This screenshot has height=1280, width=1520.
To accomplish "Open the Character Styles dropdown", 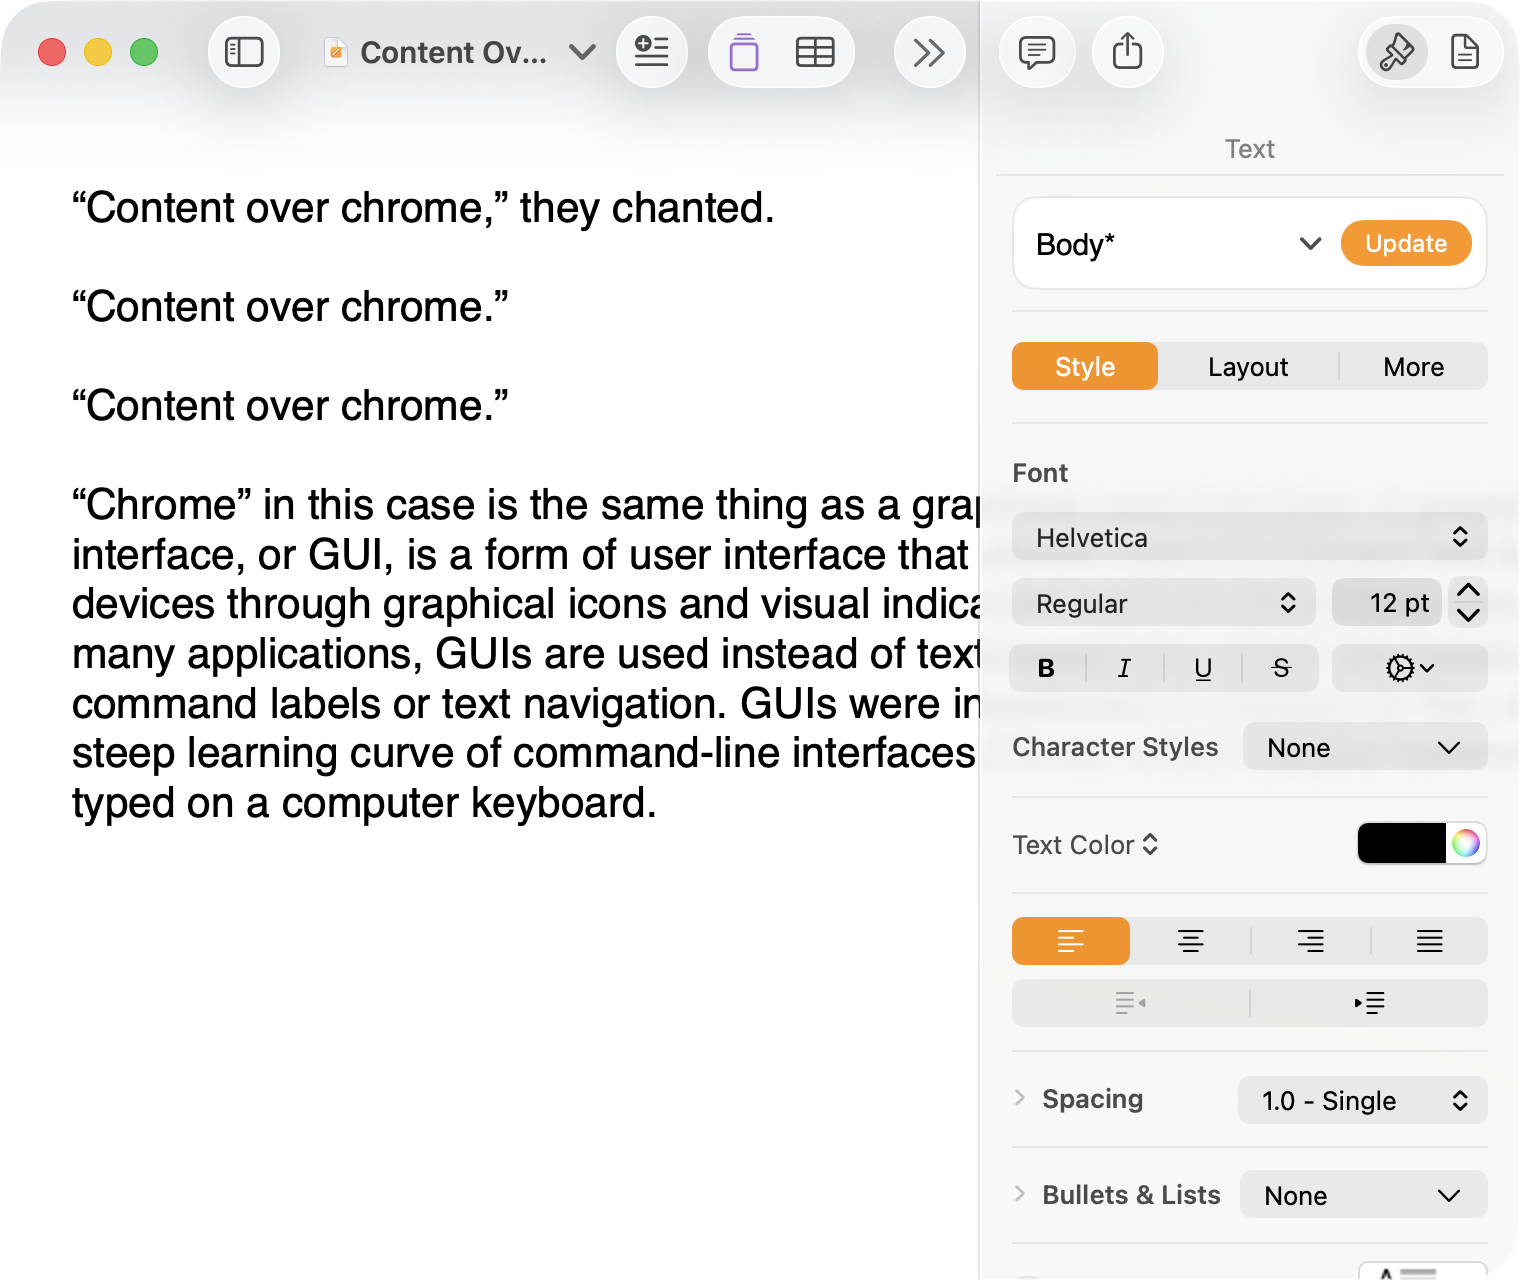I will click(1364, 747).
